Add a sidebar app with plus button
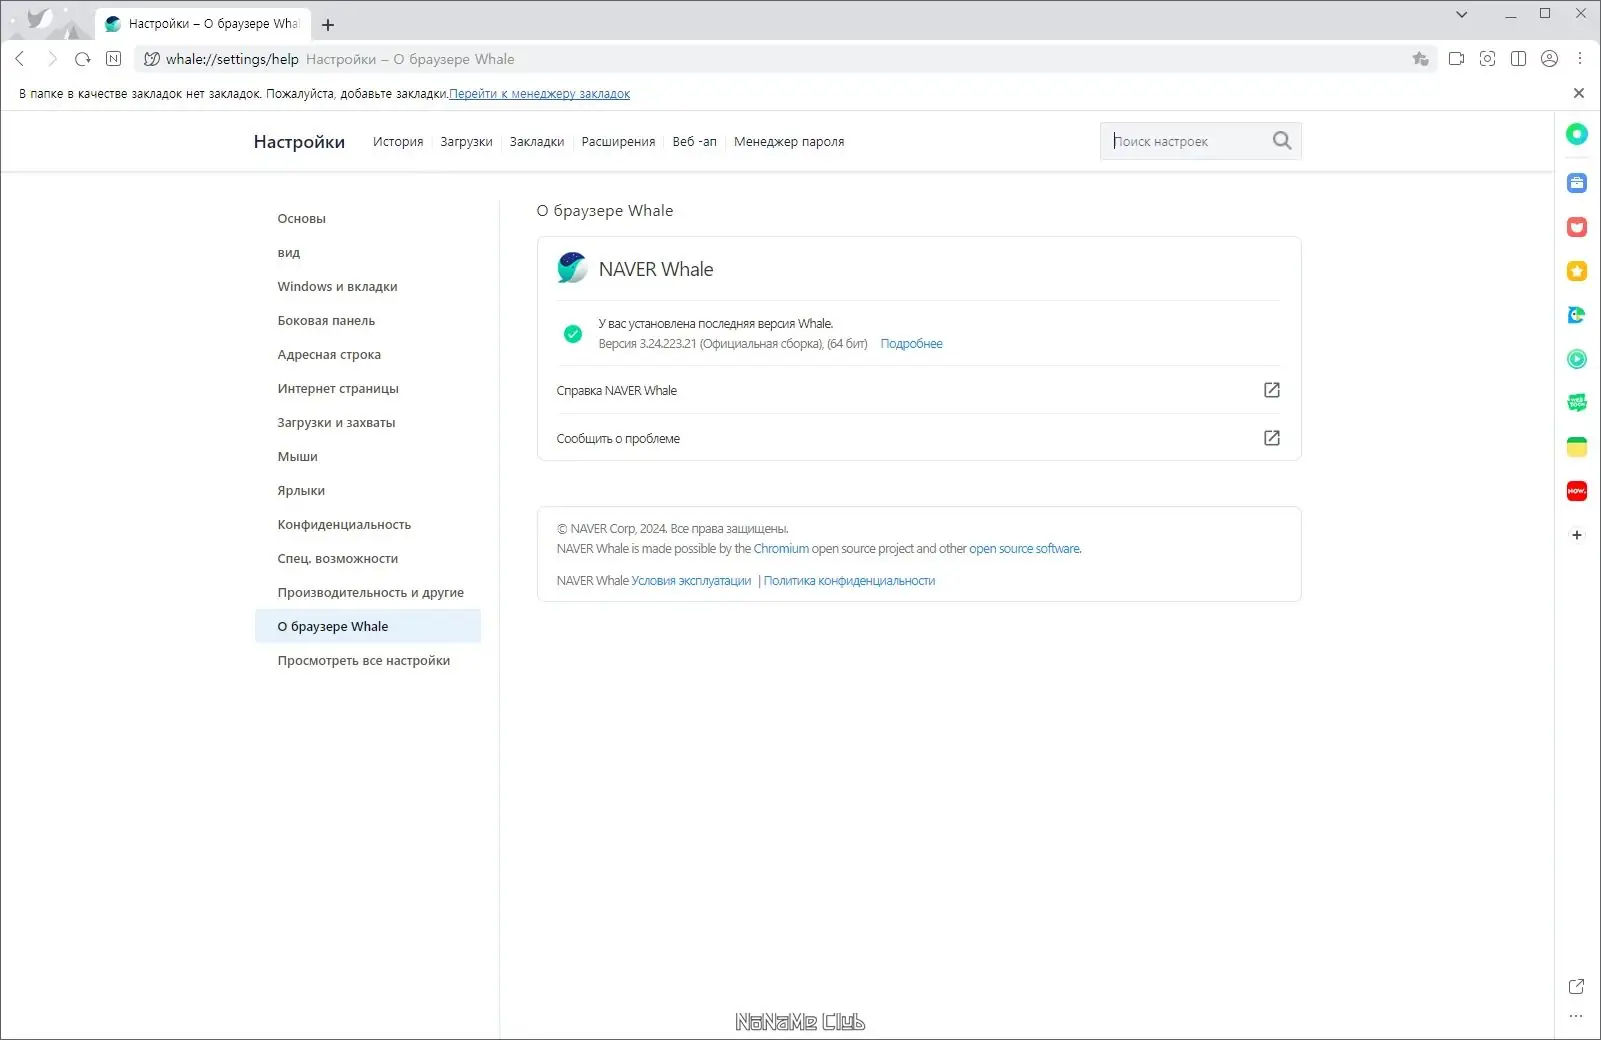 coord(1577,535)
